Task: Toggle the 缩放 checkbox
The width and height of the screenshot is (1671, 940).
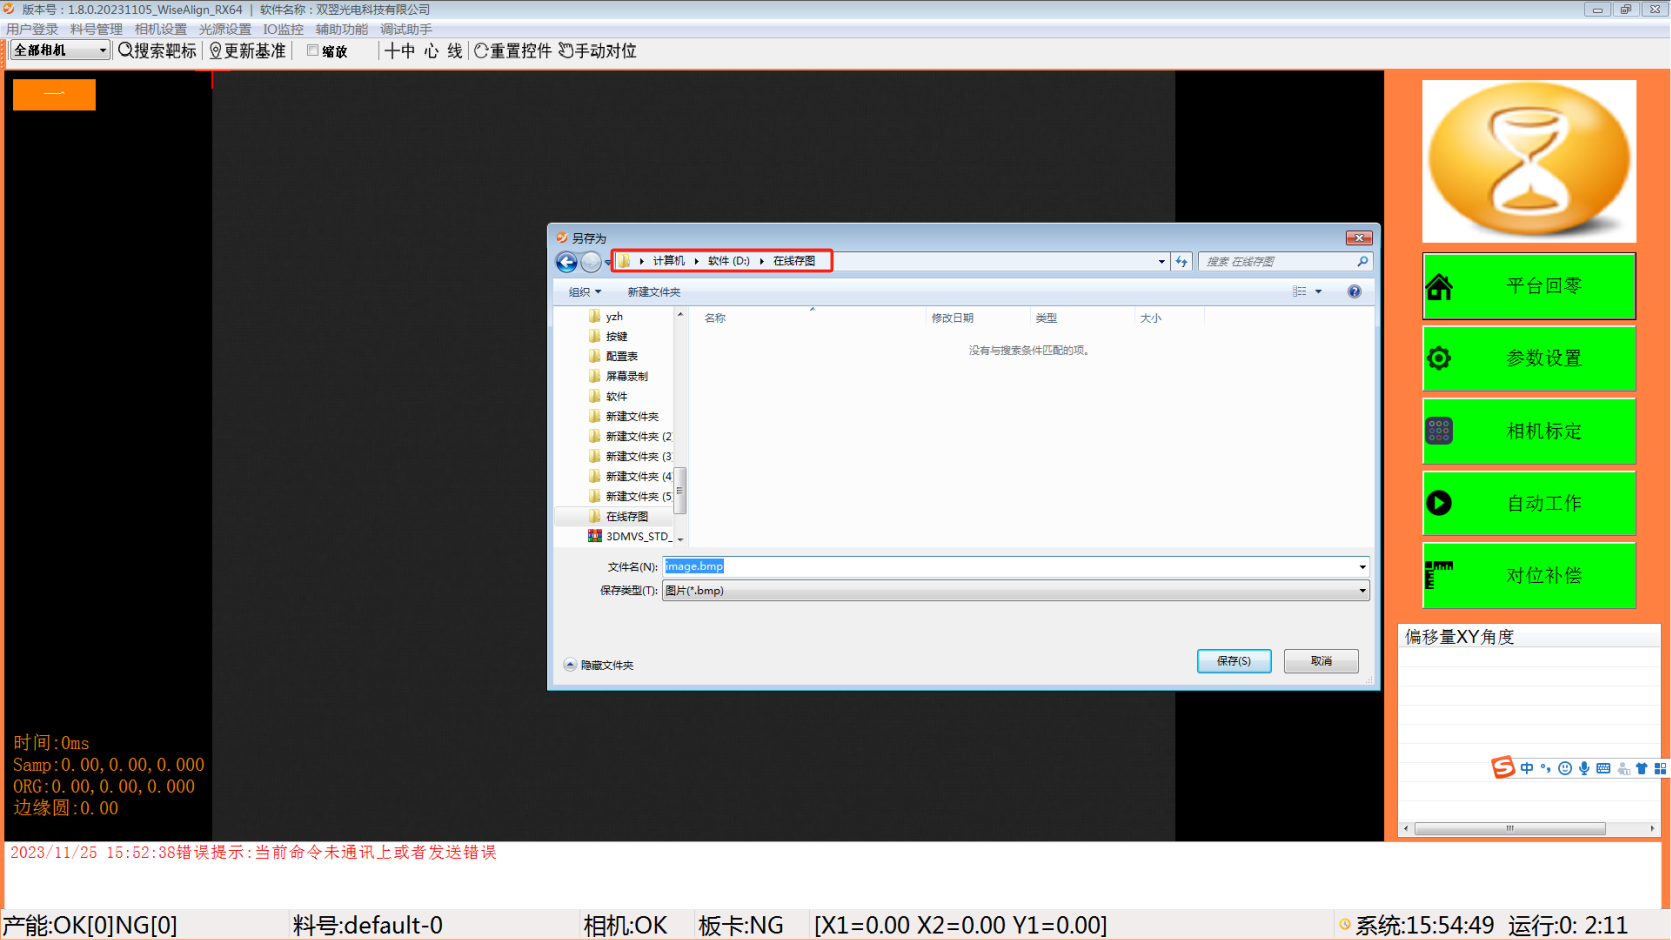Action: pos(313,51)
